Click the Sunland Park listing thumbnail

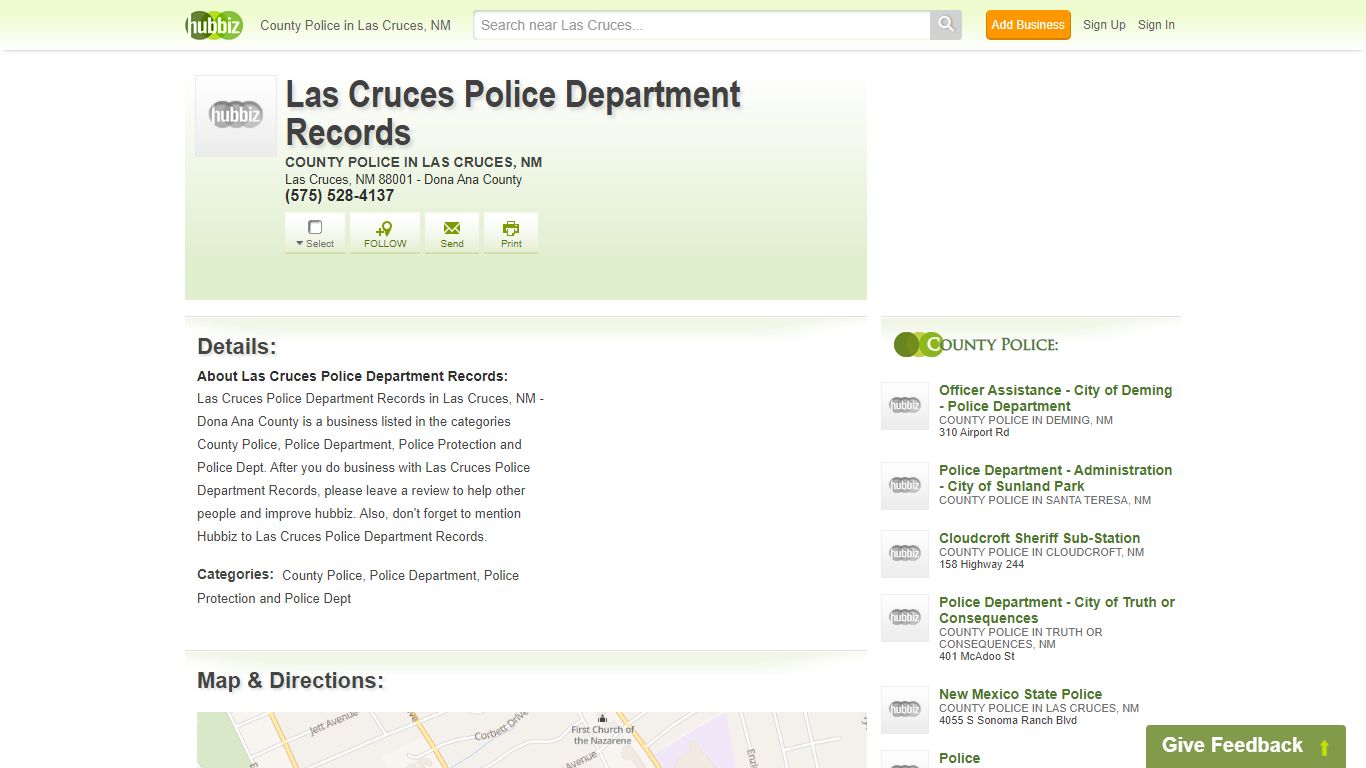pyautogui.click(x=905, y=486)
